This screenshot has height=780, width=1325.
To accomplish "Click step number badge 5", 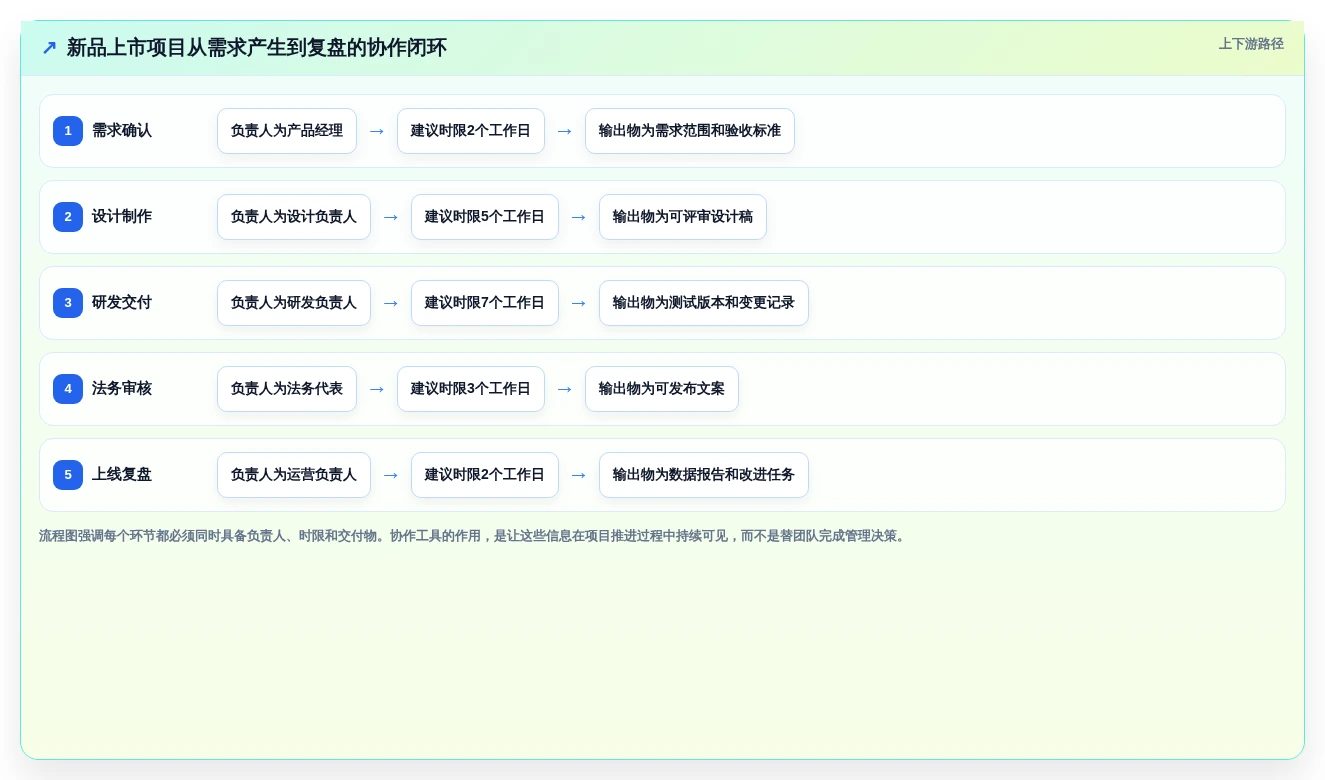I will tap(68, 475).
